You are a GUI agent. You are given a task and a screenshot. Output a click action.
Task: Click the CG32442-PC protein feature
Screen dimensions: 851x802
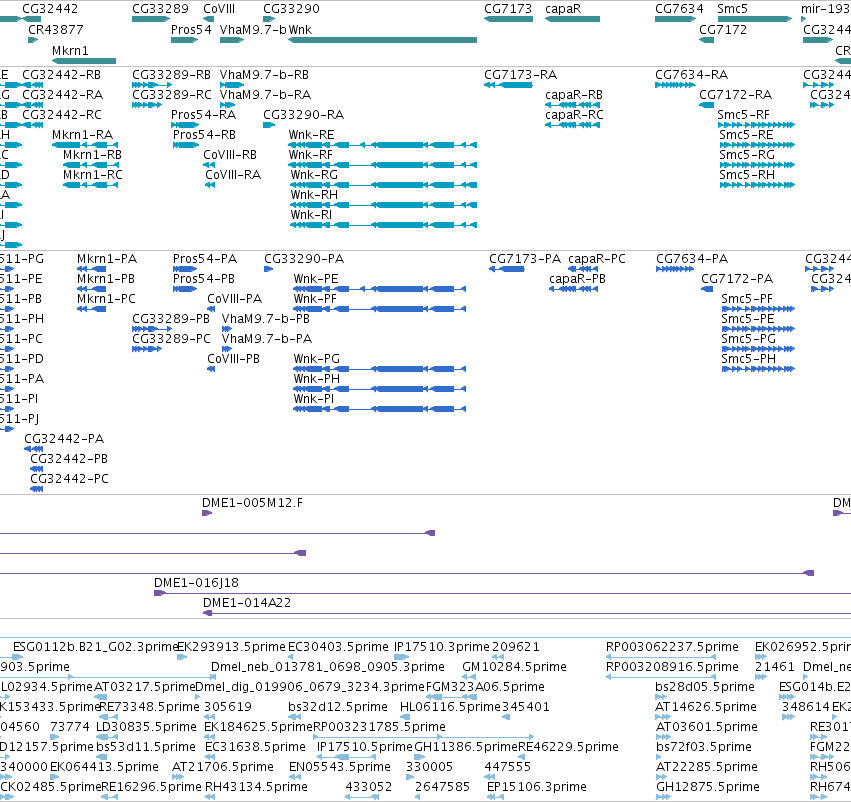[x=36, y=489]
